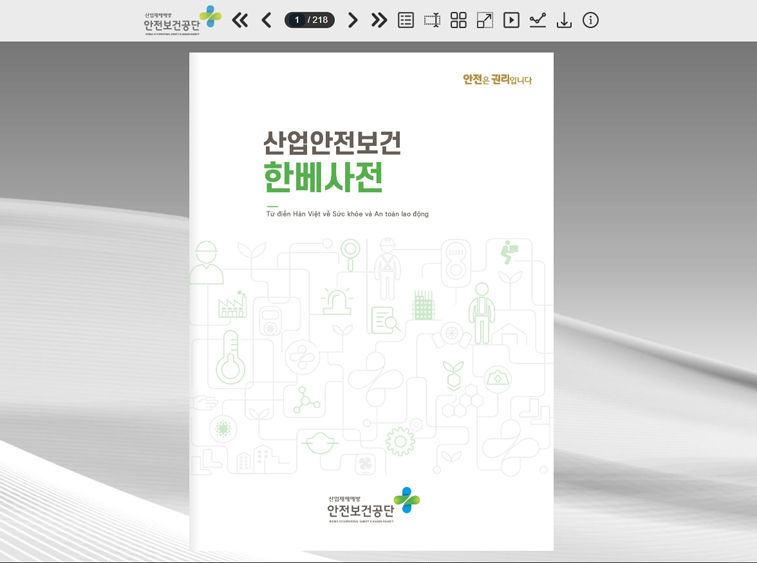The height and width of the screenshot is (563, 757).
Task: Open the drawing/annotation tool
Action: (537, 20)
